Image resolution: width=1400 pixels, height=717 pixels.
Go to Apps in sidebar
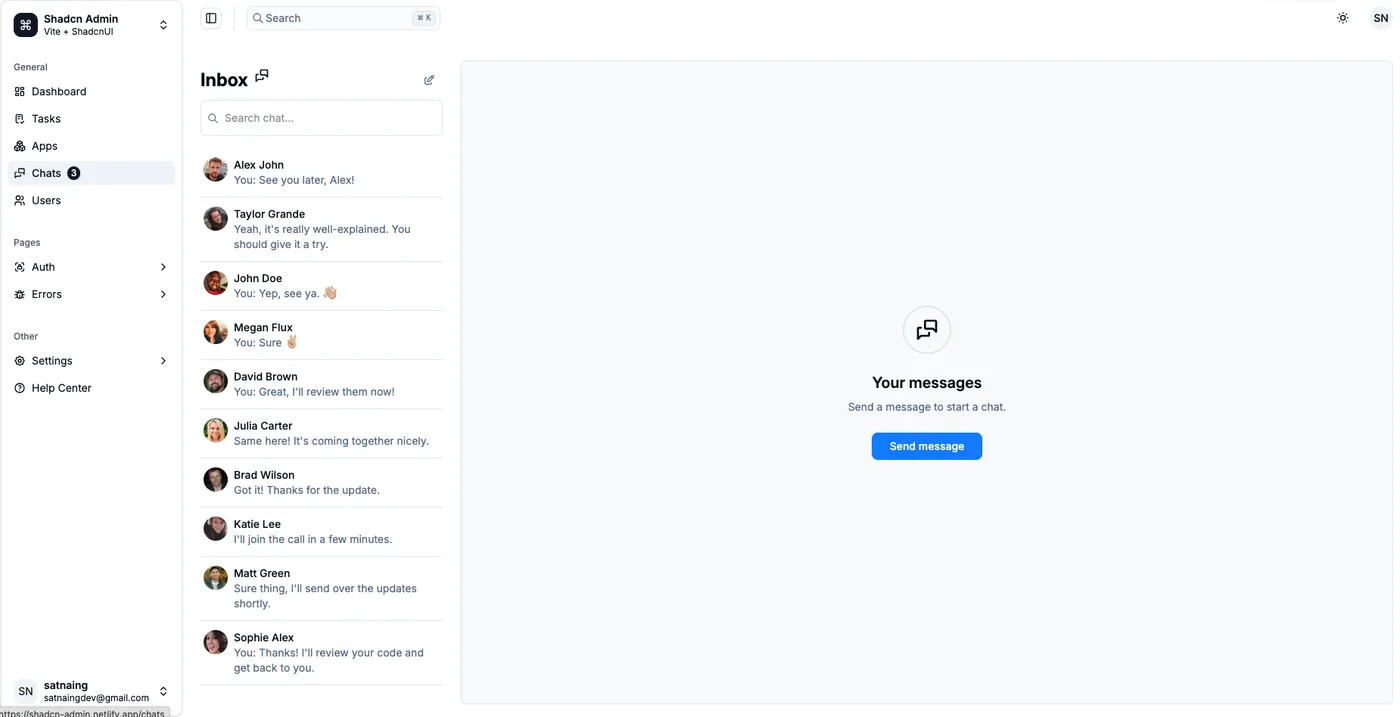(91, 146)
